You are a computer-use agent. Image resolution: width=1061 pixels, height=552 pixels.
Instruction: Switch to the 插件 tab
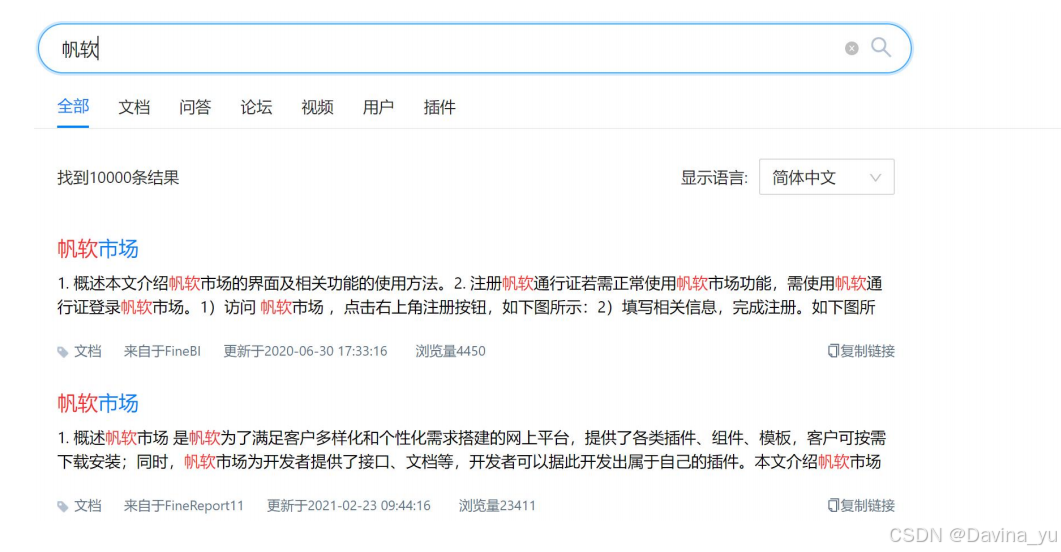(439, 107)
